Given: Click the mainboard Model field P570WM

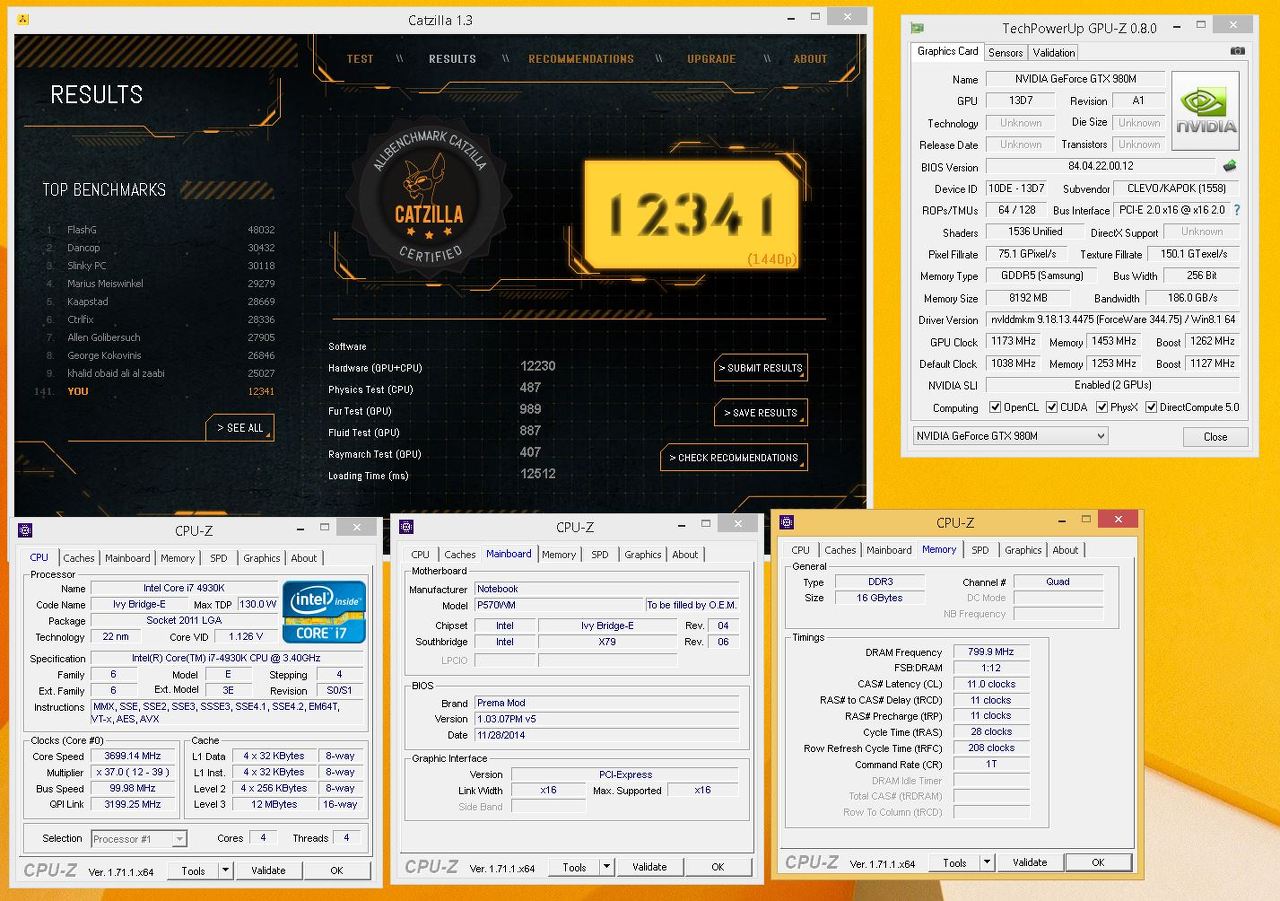Looking at the screenshot, I should tap(559, 606).
